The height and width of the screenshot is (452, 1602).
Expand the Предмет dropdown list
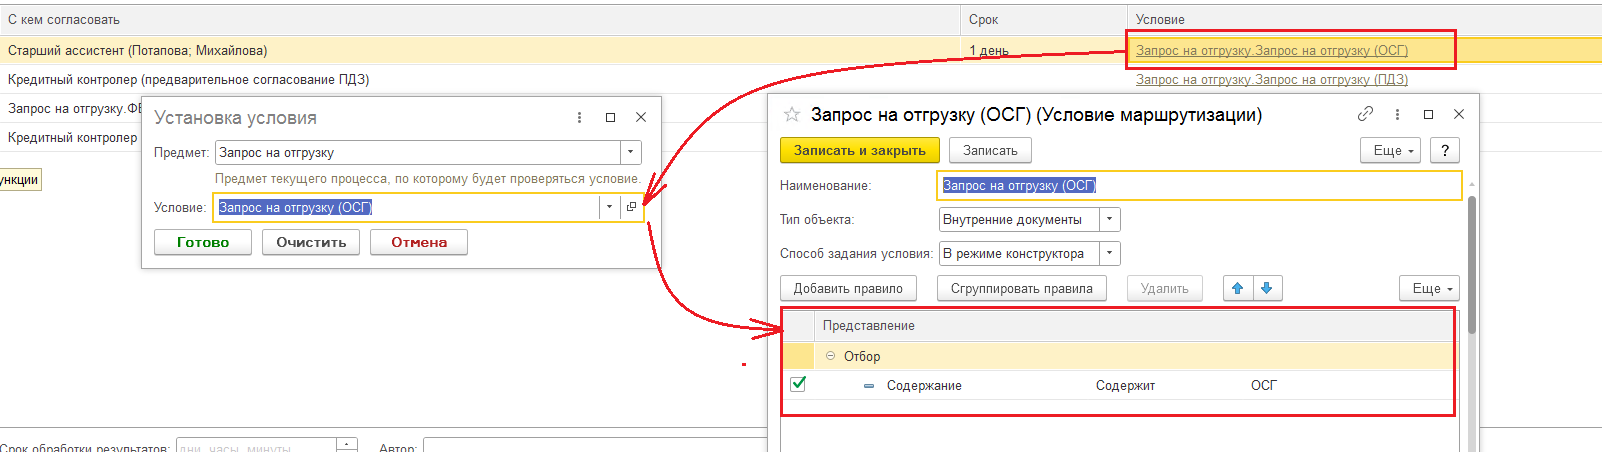click(x=630, y=152)
